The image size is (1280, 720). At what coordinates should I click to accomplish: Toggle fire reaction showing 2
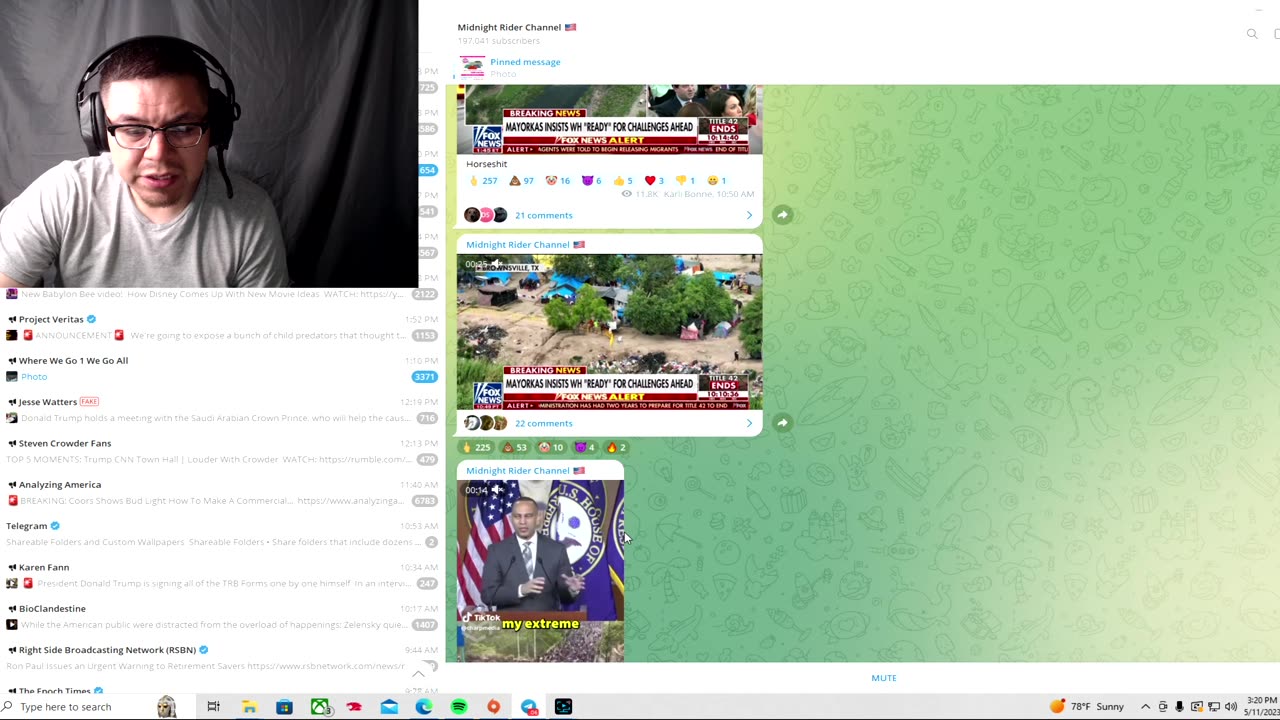[x=616, y=448]
